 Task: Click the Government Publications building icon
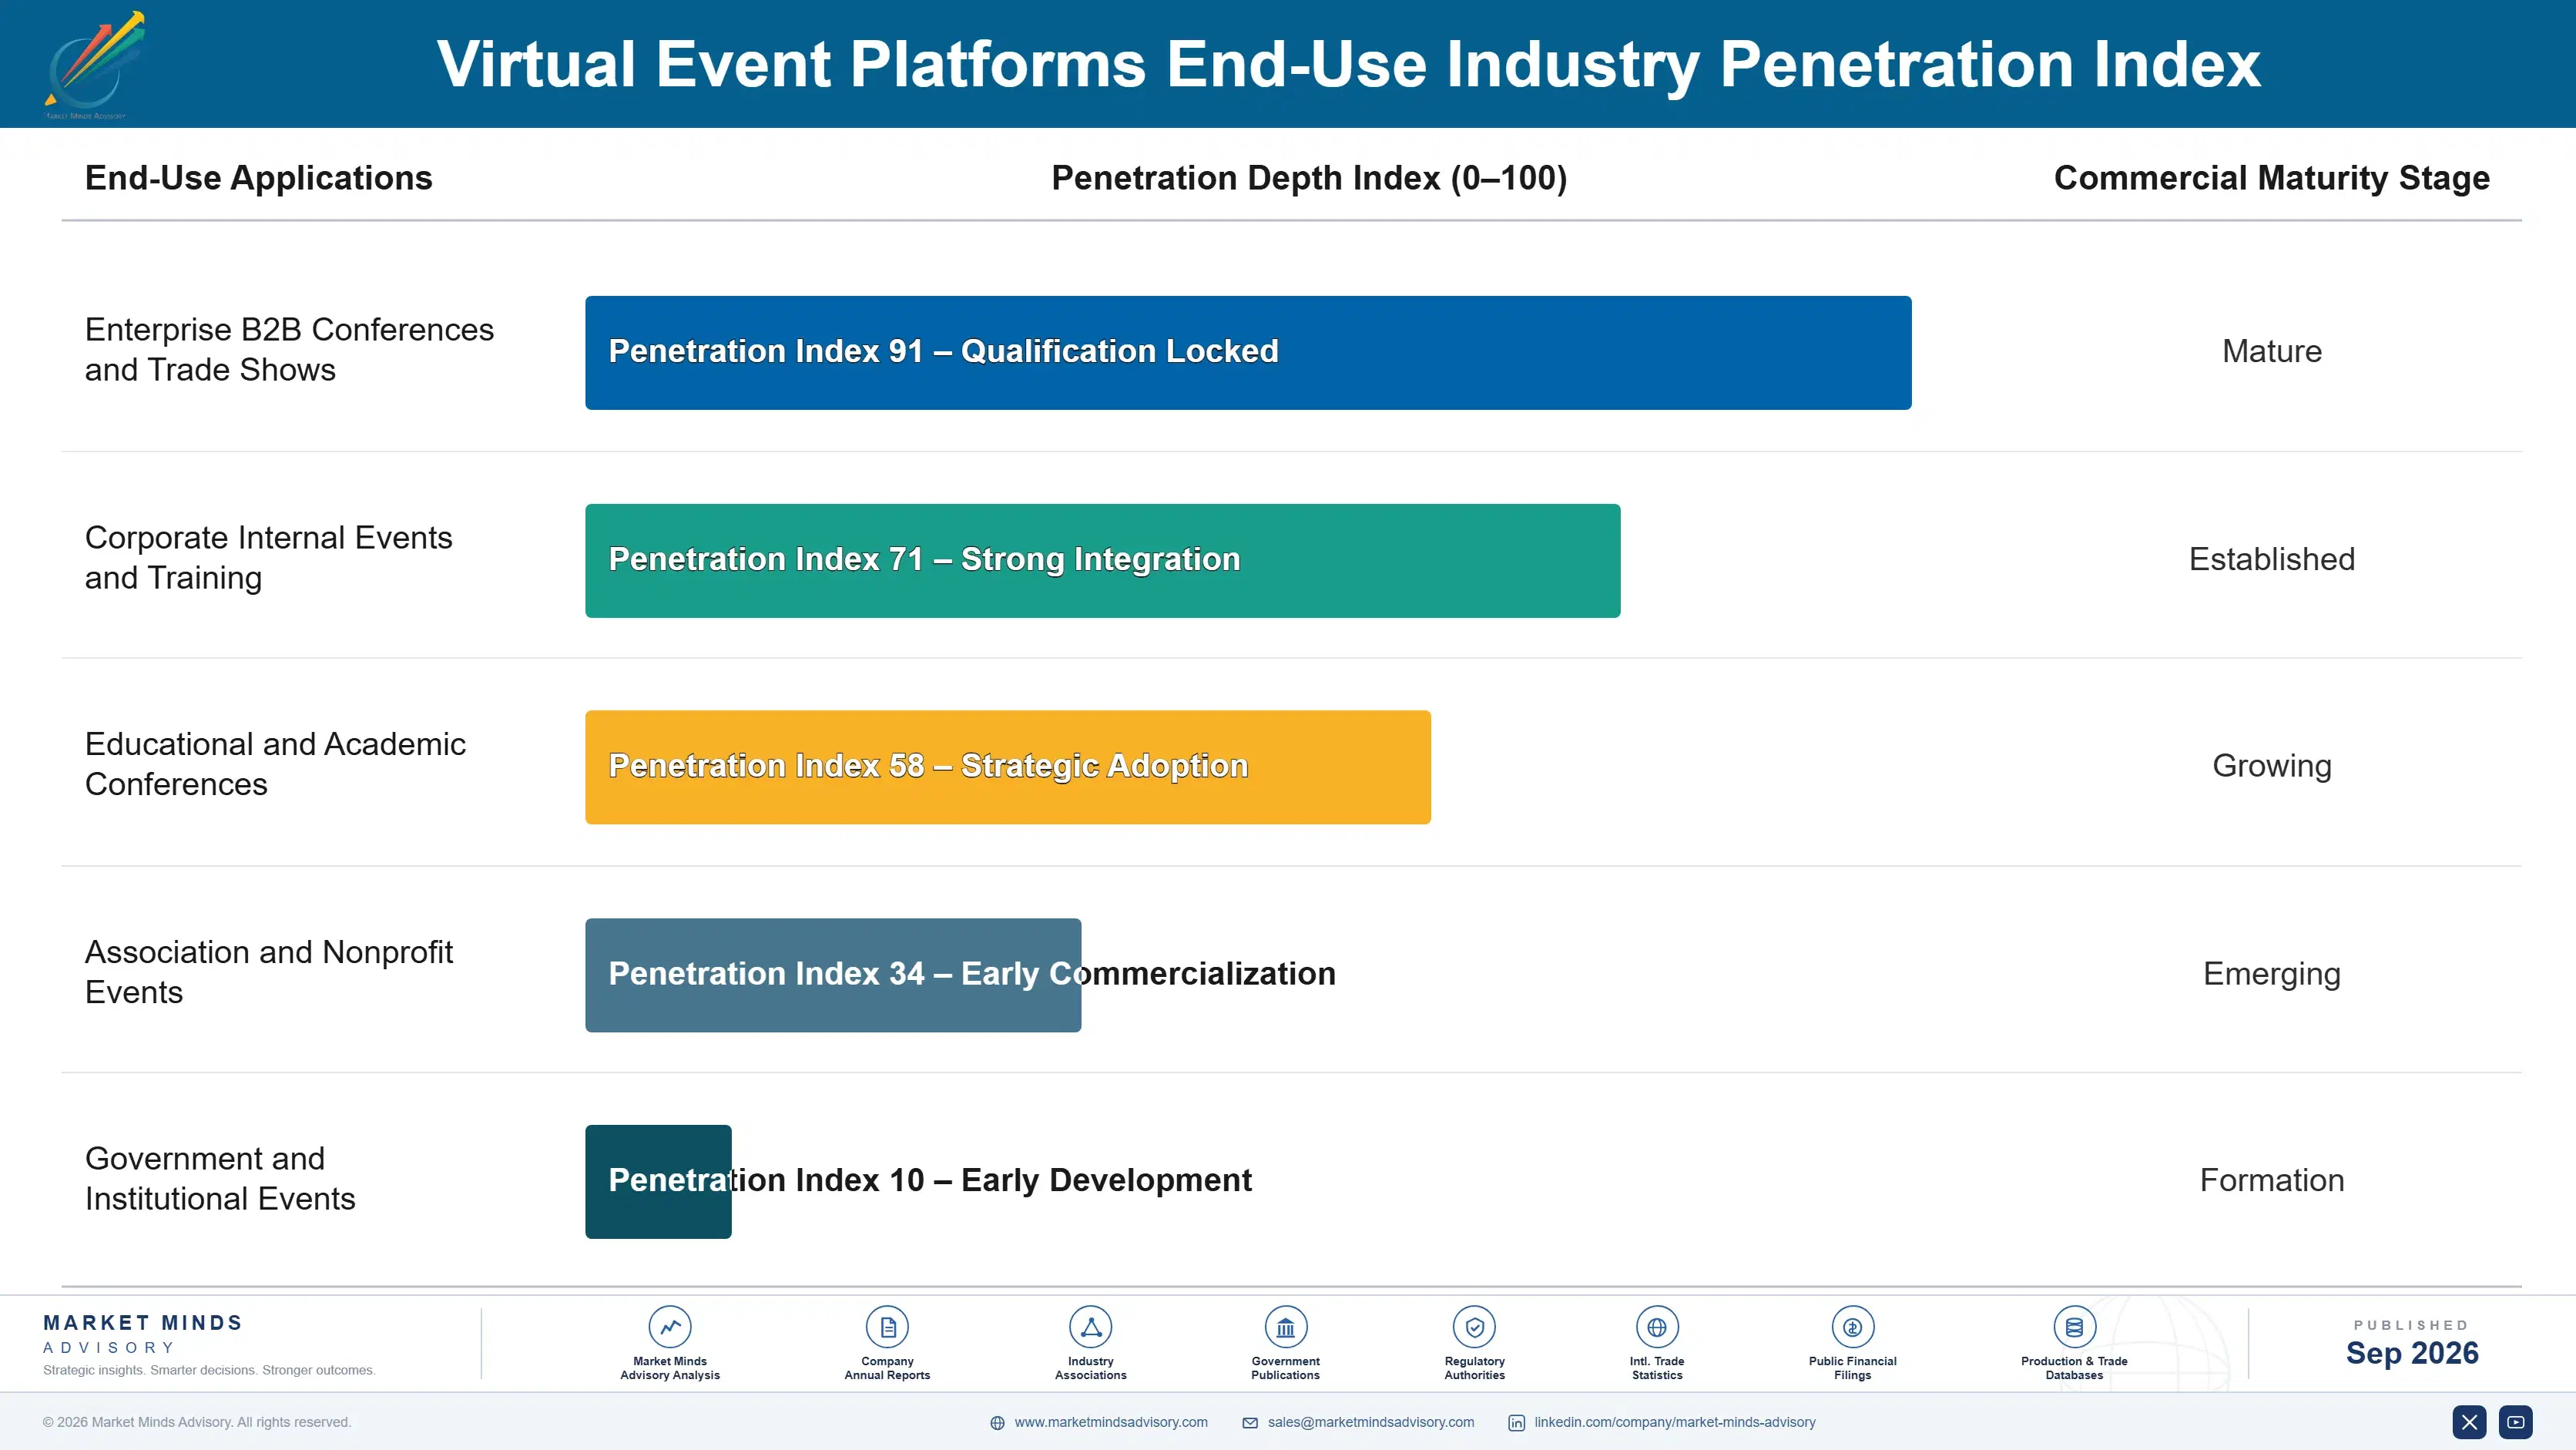[1285, 1327]
